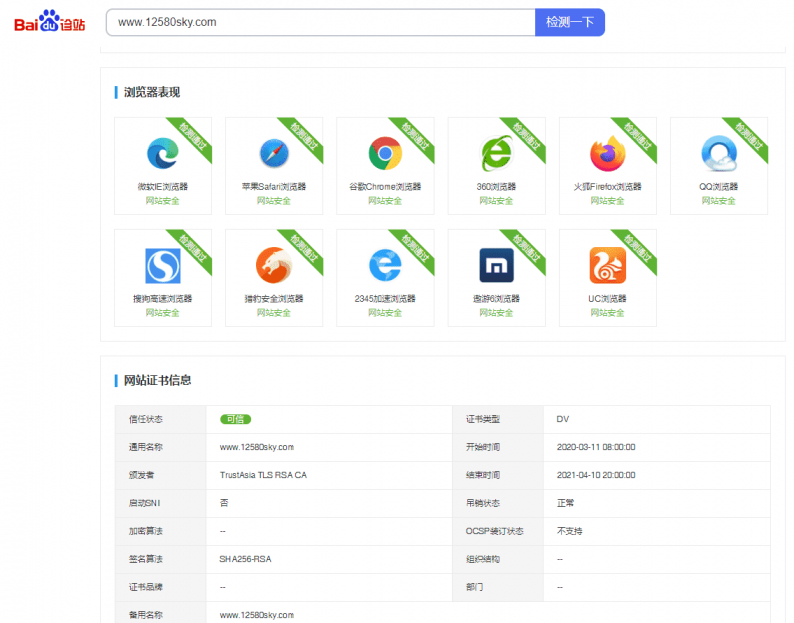Viewport: 794px width, 623px height.
Task: Click 启动SNI value 否
Action: point(224,503)
